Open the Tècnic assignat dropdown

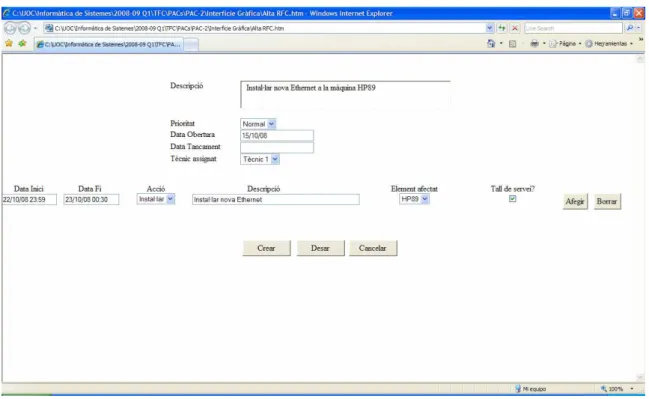click(x=260, y=159)
